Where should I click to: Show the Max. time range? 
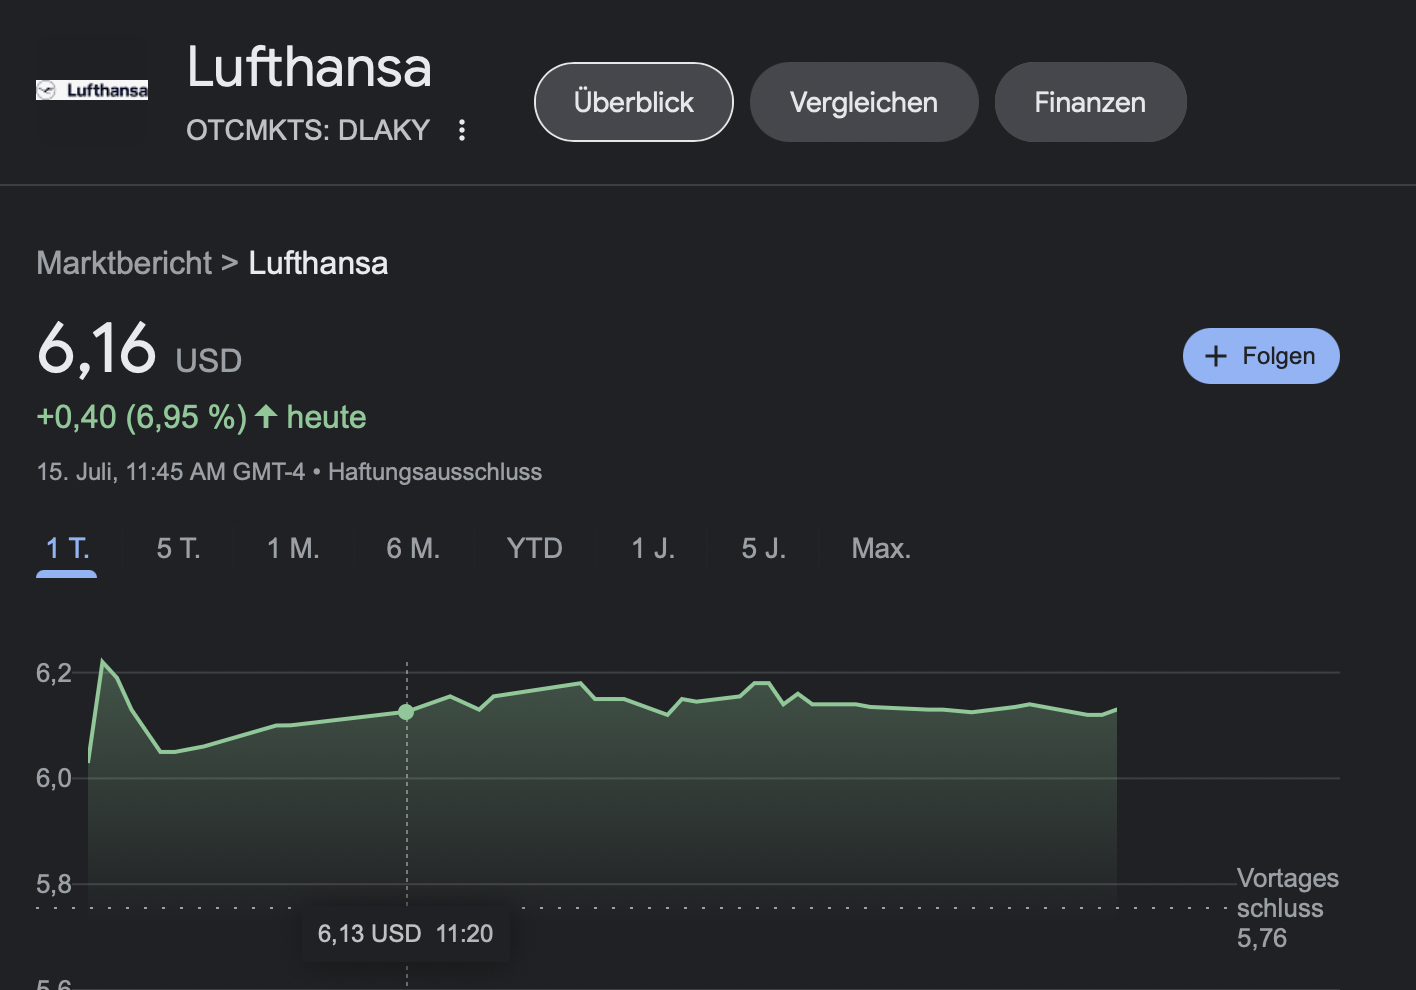coord(880,548)
